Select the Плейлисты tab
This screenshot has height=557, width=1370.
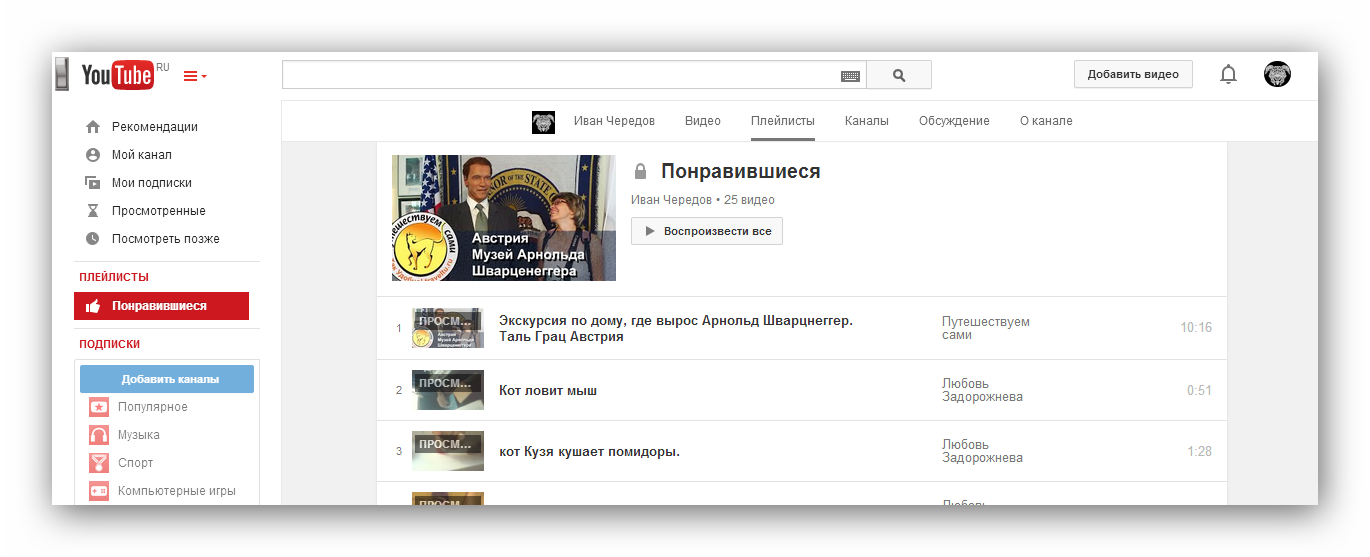tap(783, 121)
